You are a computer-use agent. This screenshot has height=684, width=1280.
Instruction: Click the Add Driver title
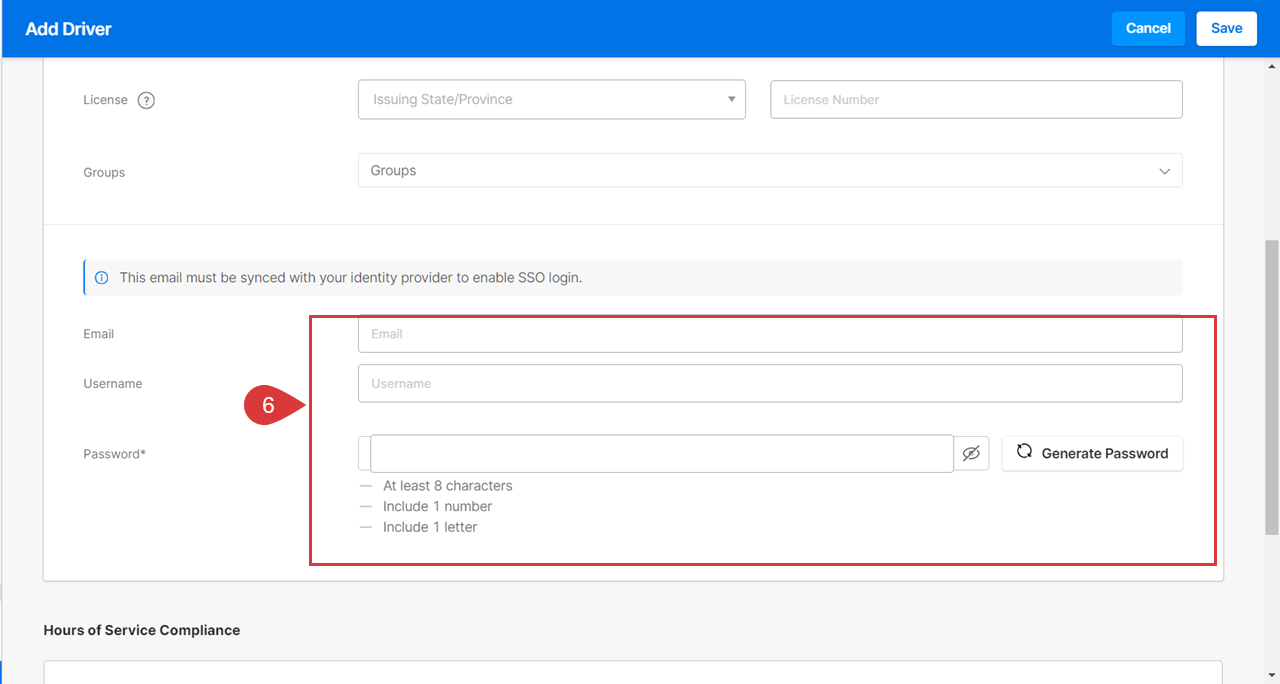[x=68, y=29]
